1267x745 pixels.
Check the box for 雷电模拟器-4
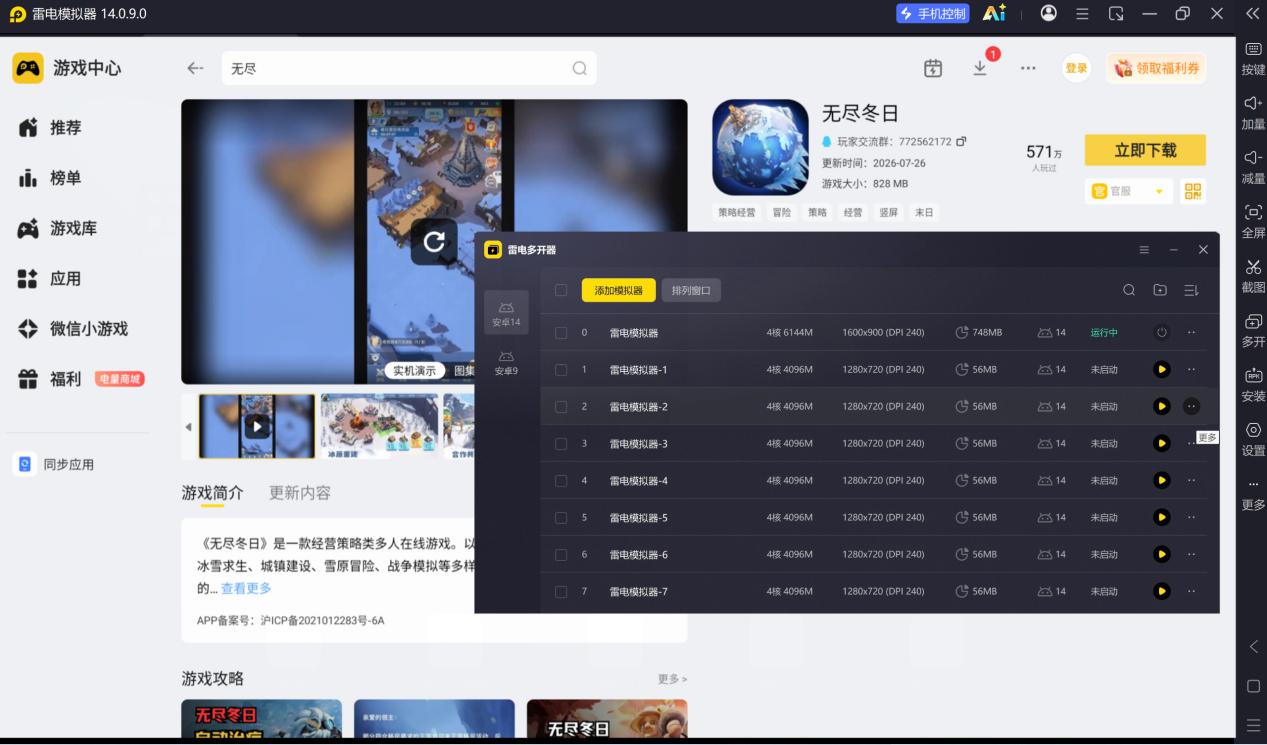pyautogui.click(x=561, y=480)
